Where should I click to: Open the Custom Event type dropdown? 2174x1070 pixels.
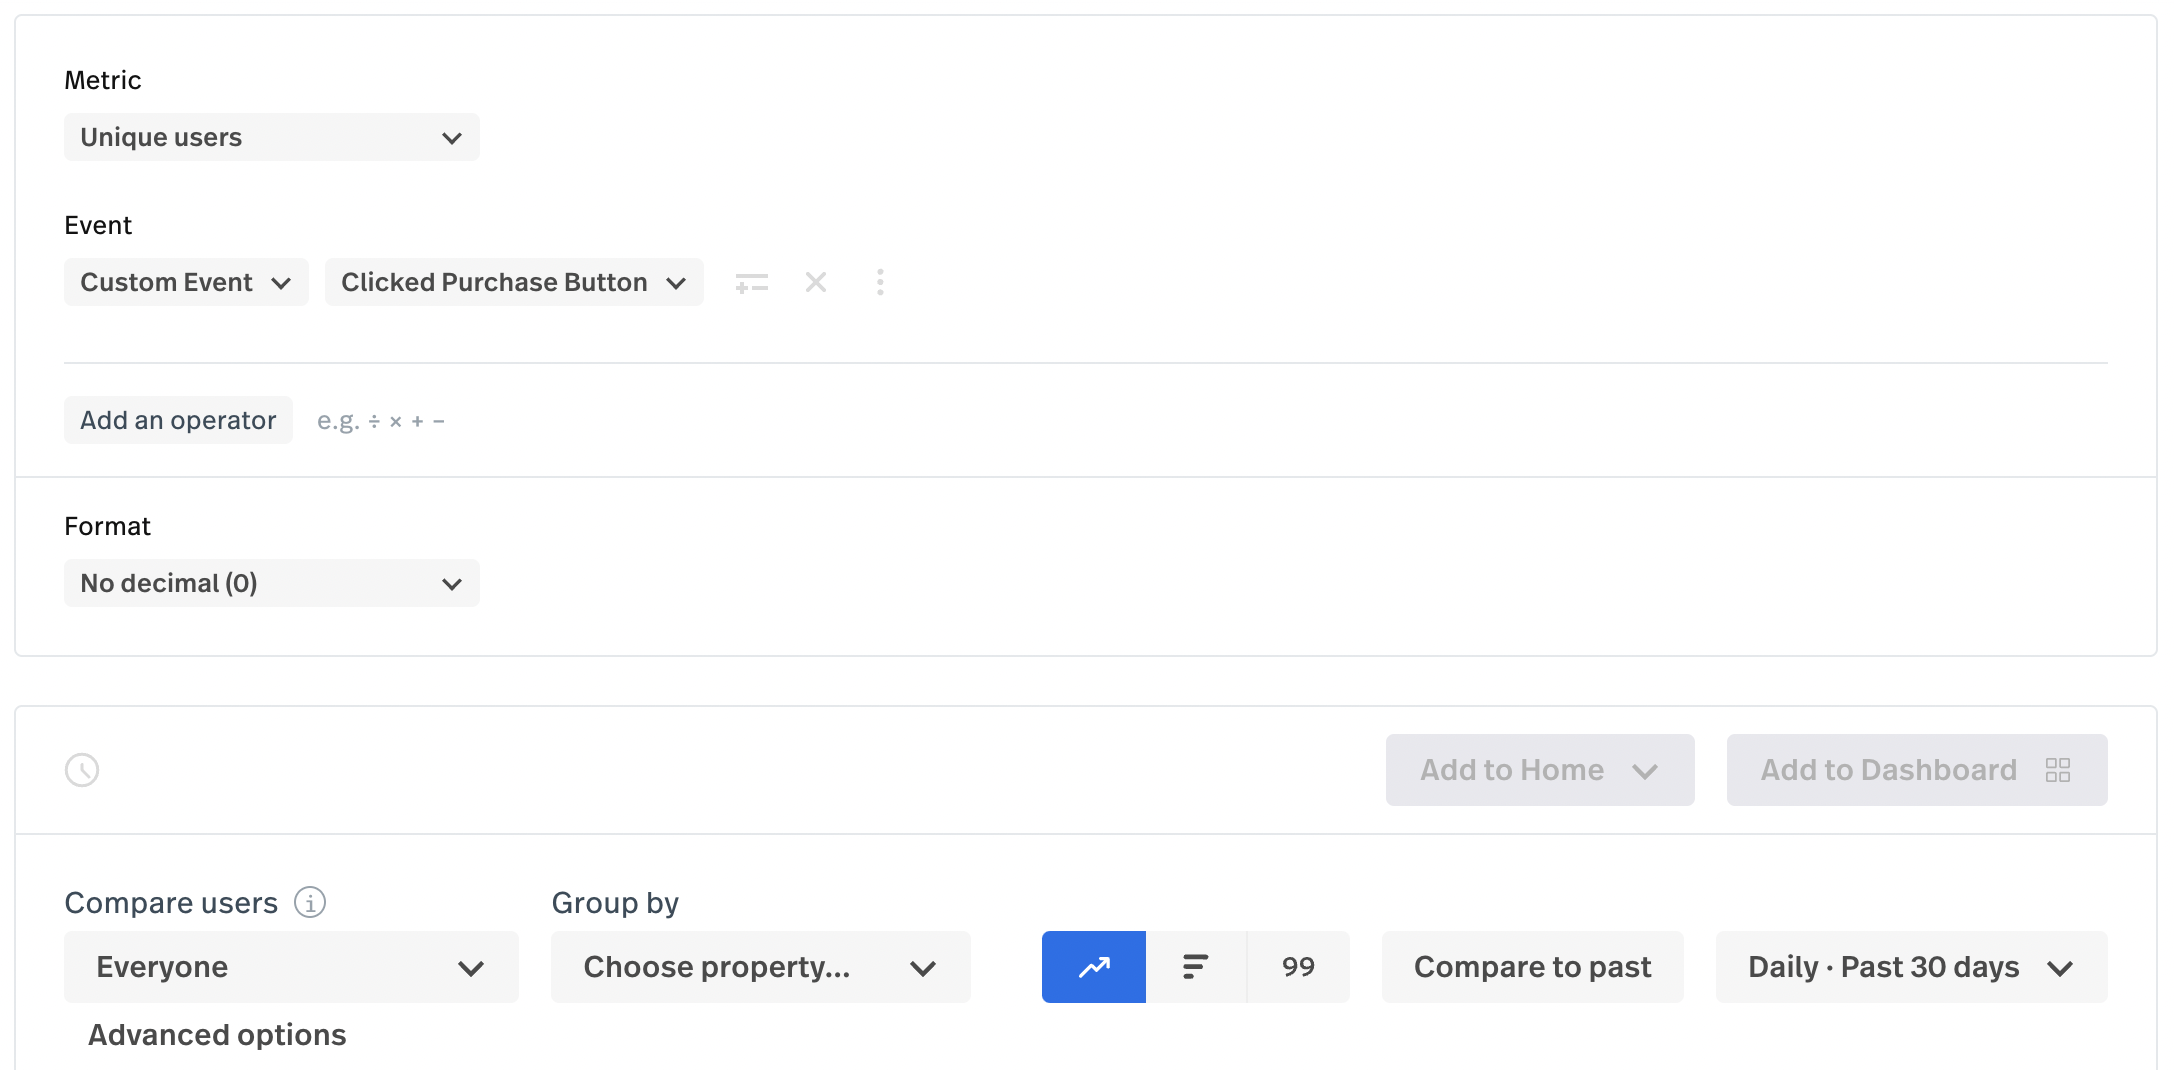186,283
